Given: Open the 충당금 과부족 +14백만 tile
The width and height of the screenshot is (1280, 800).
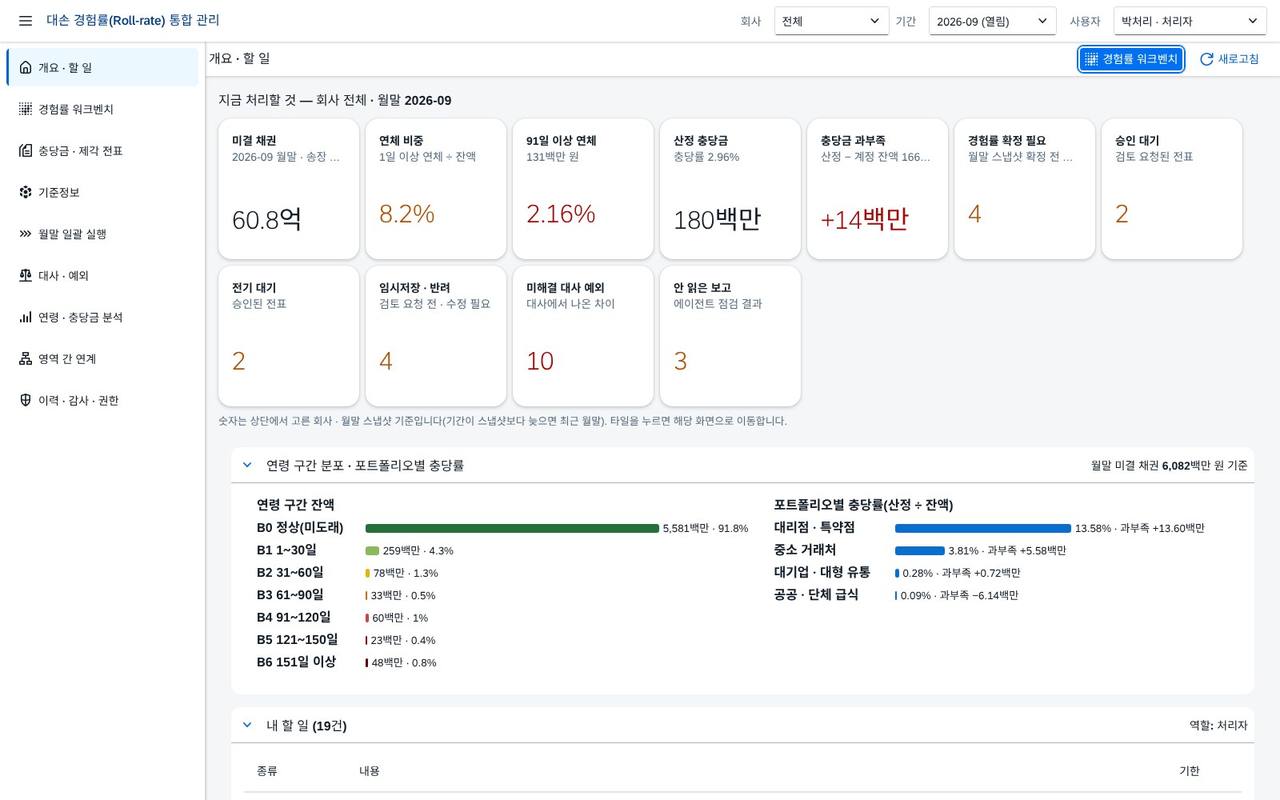Looking at the screenshot, I should [x=877, y=189].
